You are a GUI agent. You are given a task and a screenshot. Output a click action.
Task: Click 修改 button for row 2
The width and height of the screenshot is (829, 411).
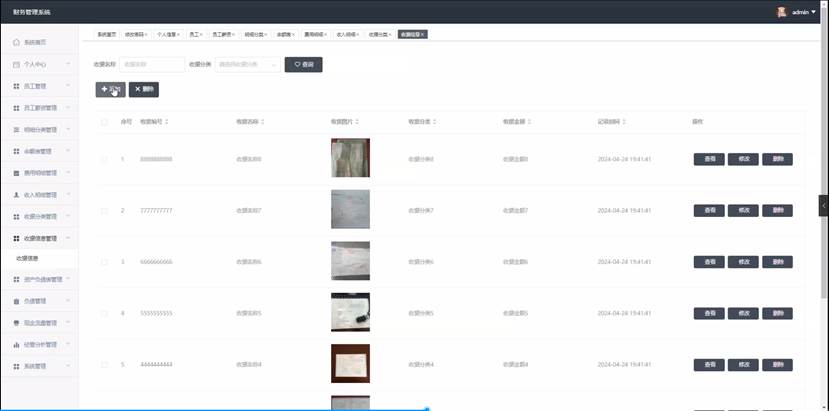743,211
